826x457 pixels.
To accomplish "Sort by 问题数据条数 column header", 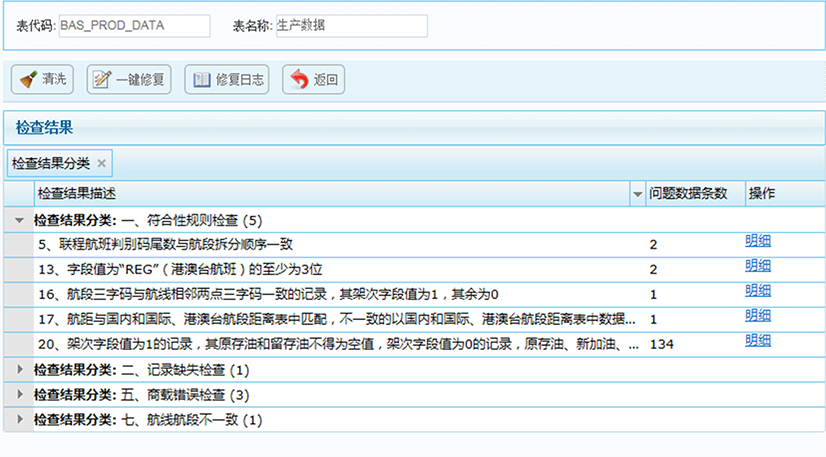I will [695, 194].
